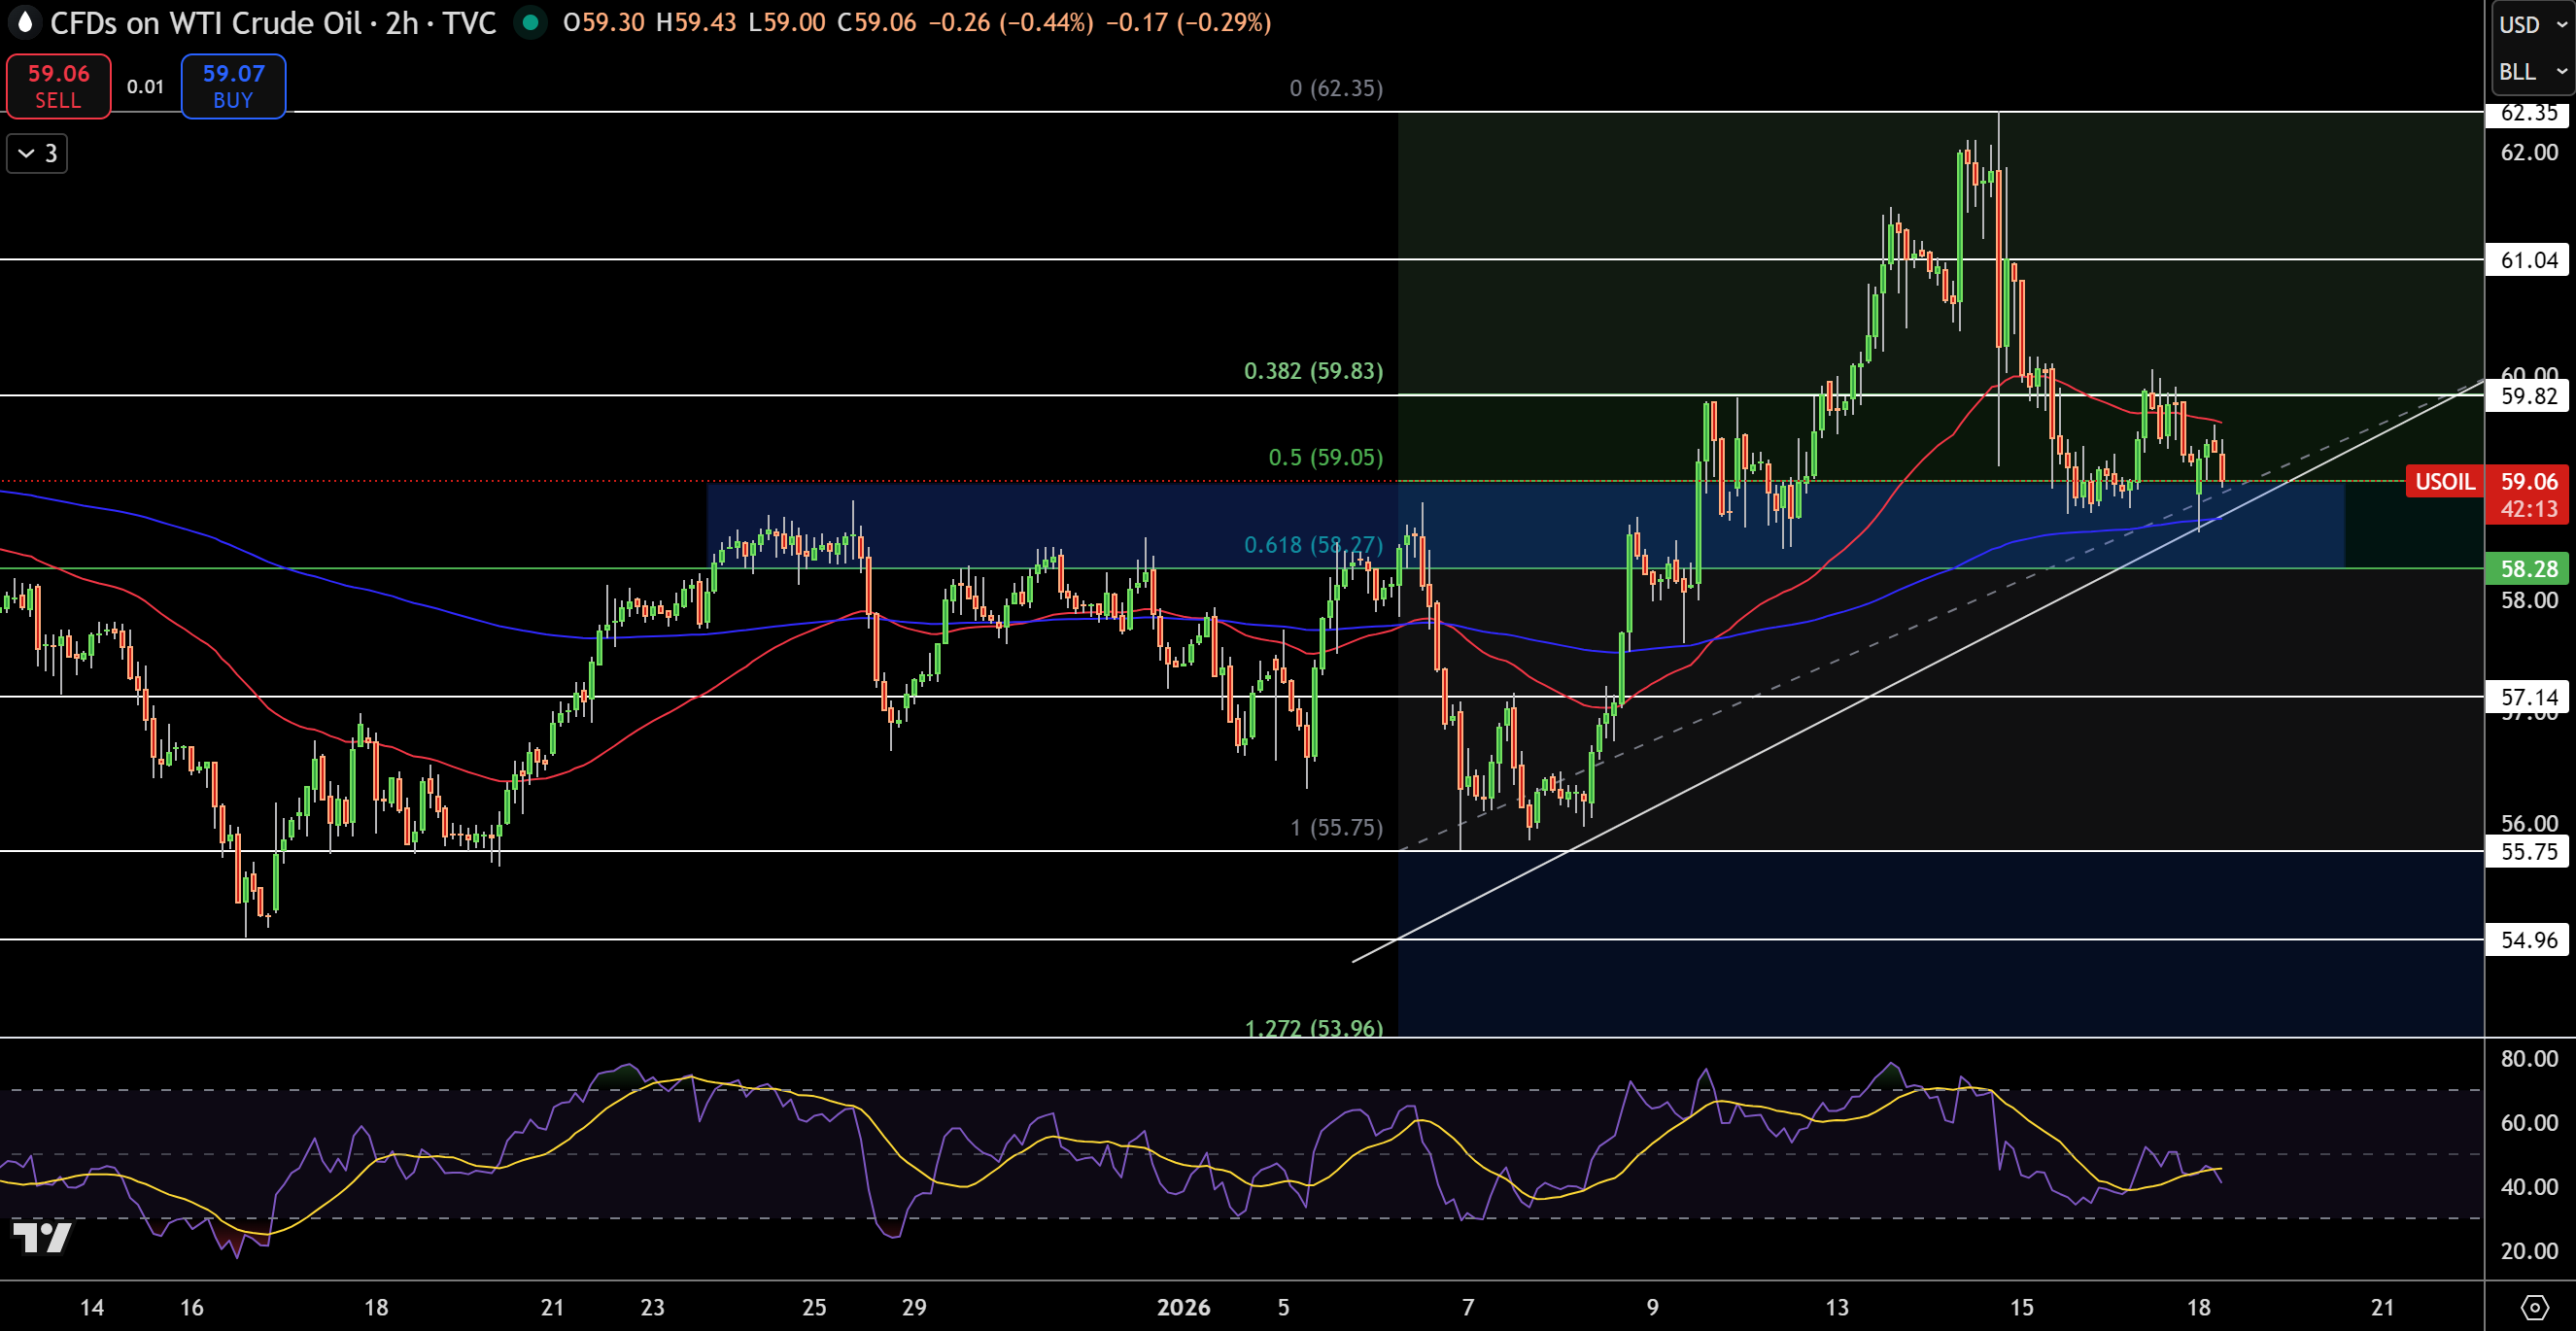Click the red SELL 59.06 button
This screenshot has width=2576, height=1331.
point(58,86)
